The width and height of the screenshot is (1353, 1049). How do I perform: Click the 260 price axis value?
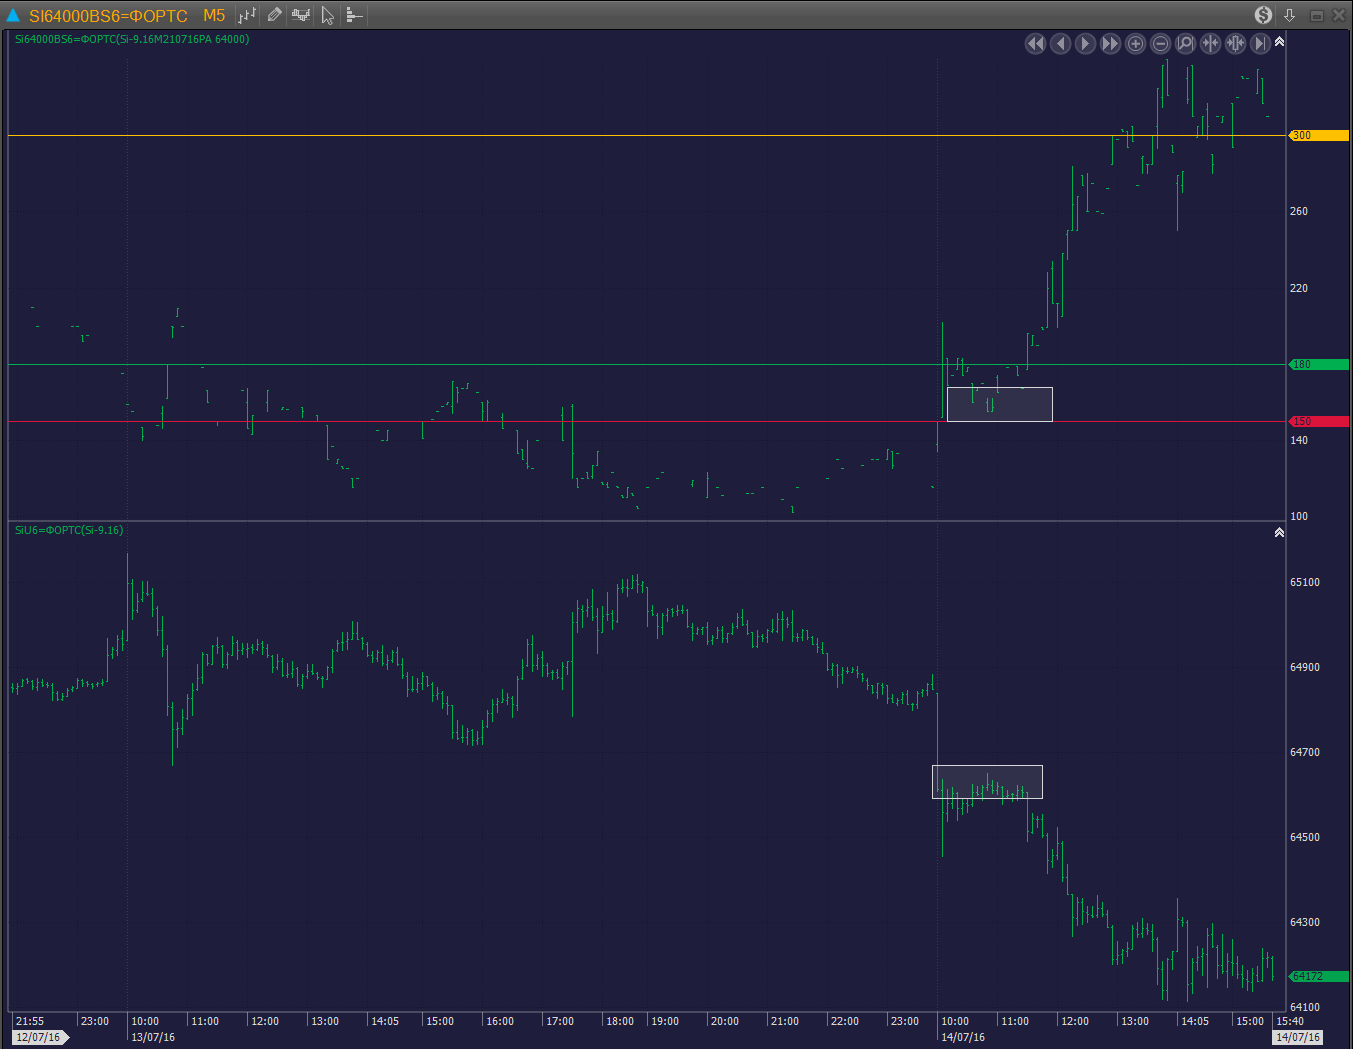pos(1299,211)
